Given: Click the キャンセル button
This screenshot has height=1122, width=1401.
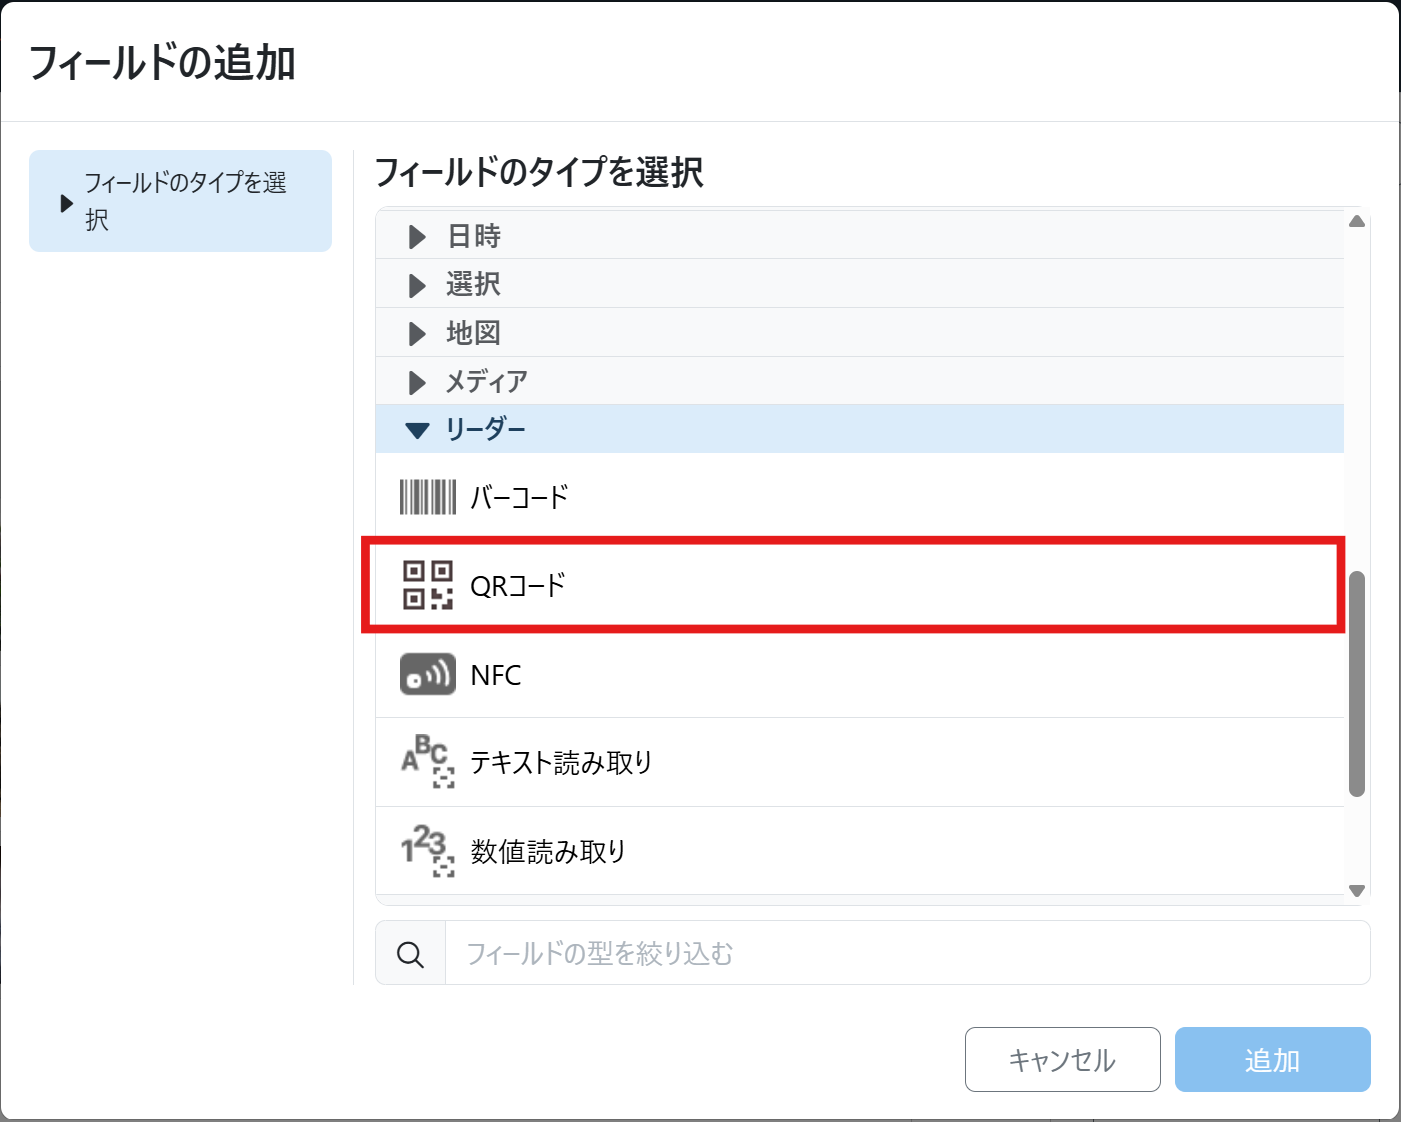Looking at the screenshot, I should [1062, 1060].
